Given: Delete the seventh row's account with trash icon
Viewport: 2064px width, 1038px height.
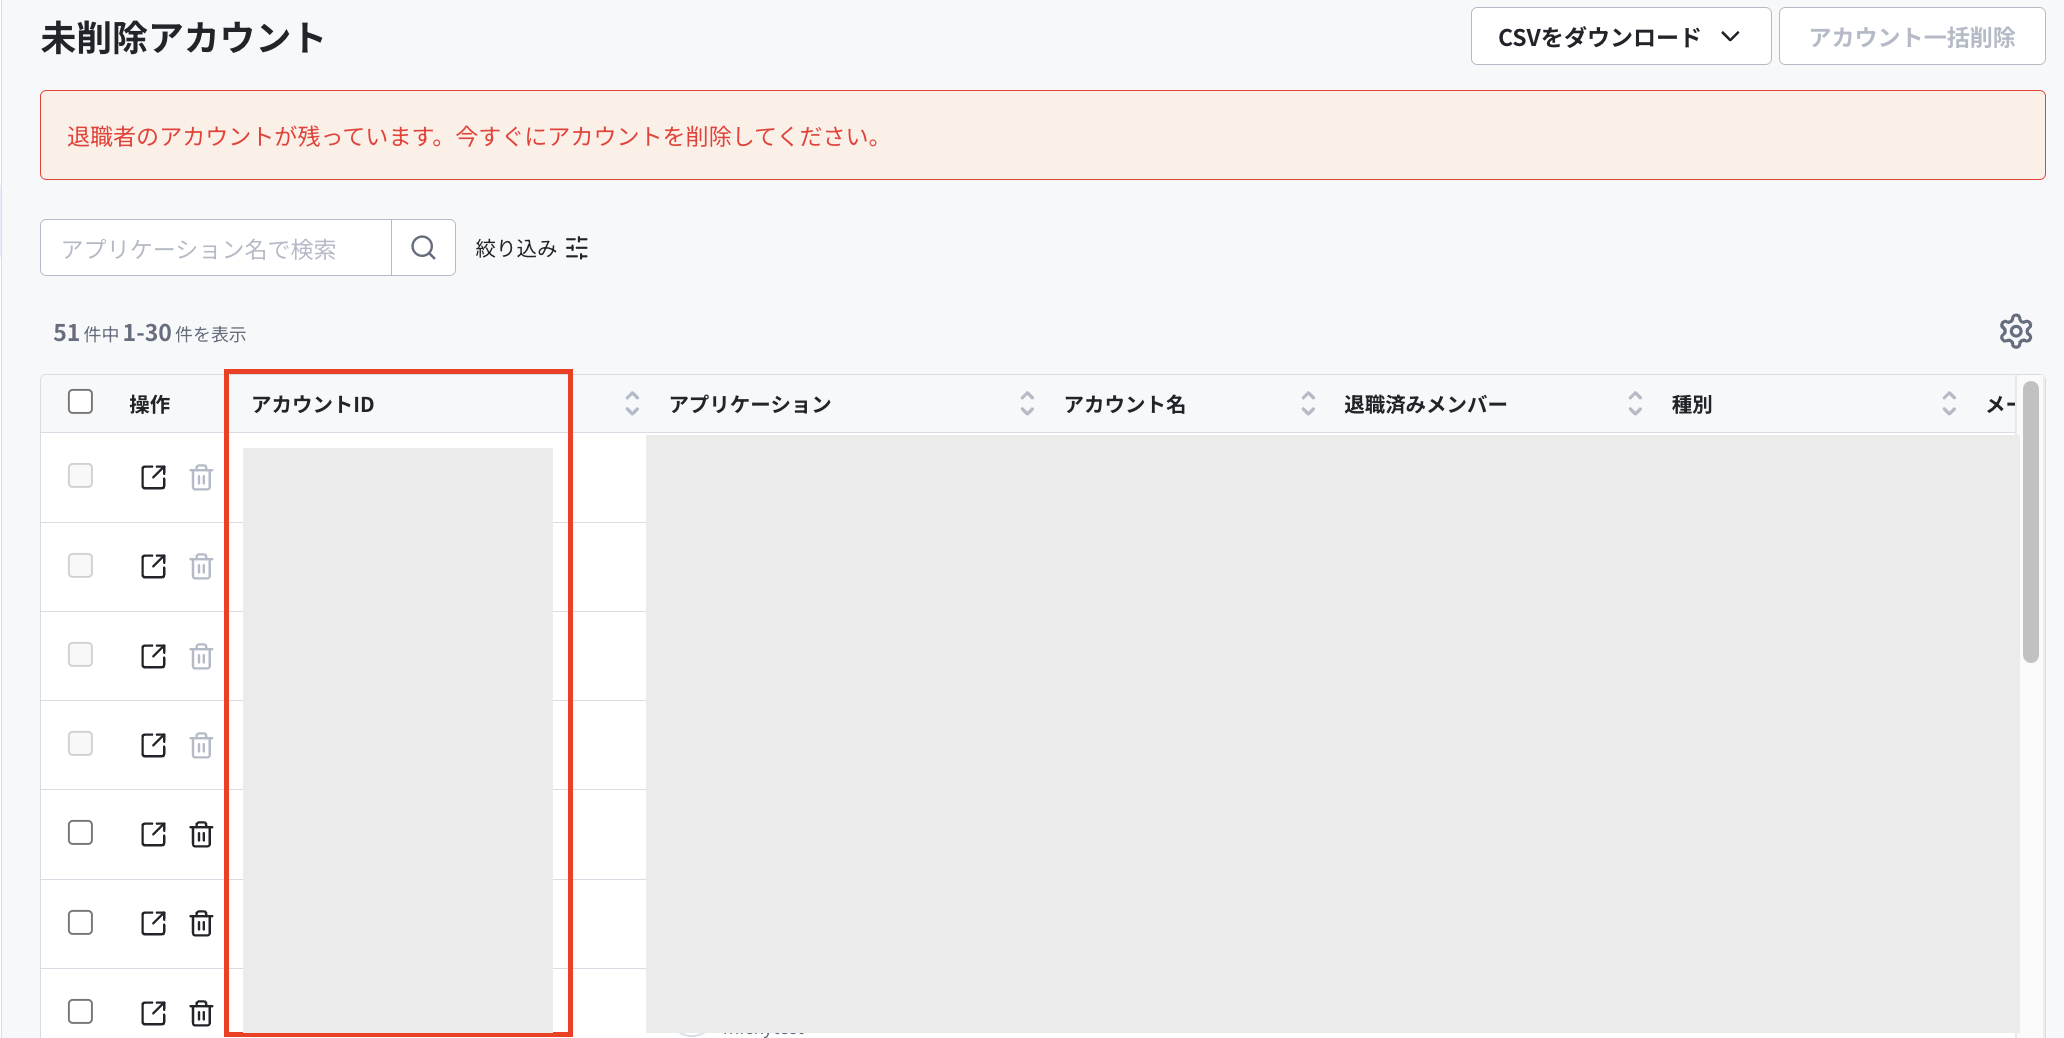Looking at the screenshot, I should [x=202, y=1013].
